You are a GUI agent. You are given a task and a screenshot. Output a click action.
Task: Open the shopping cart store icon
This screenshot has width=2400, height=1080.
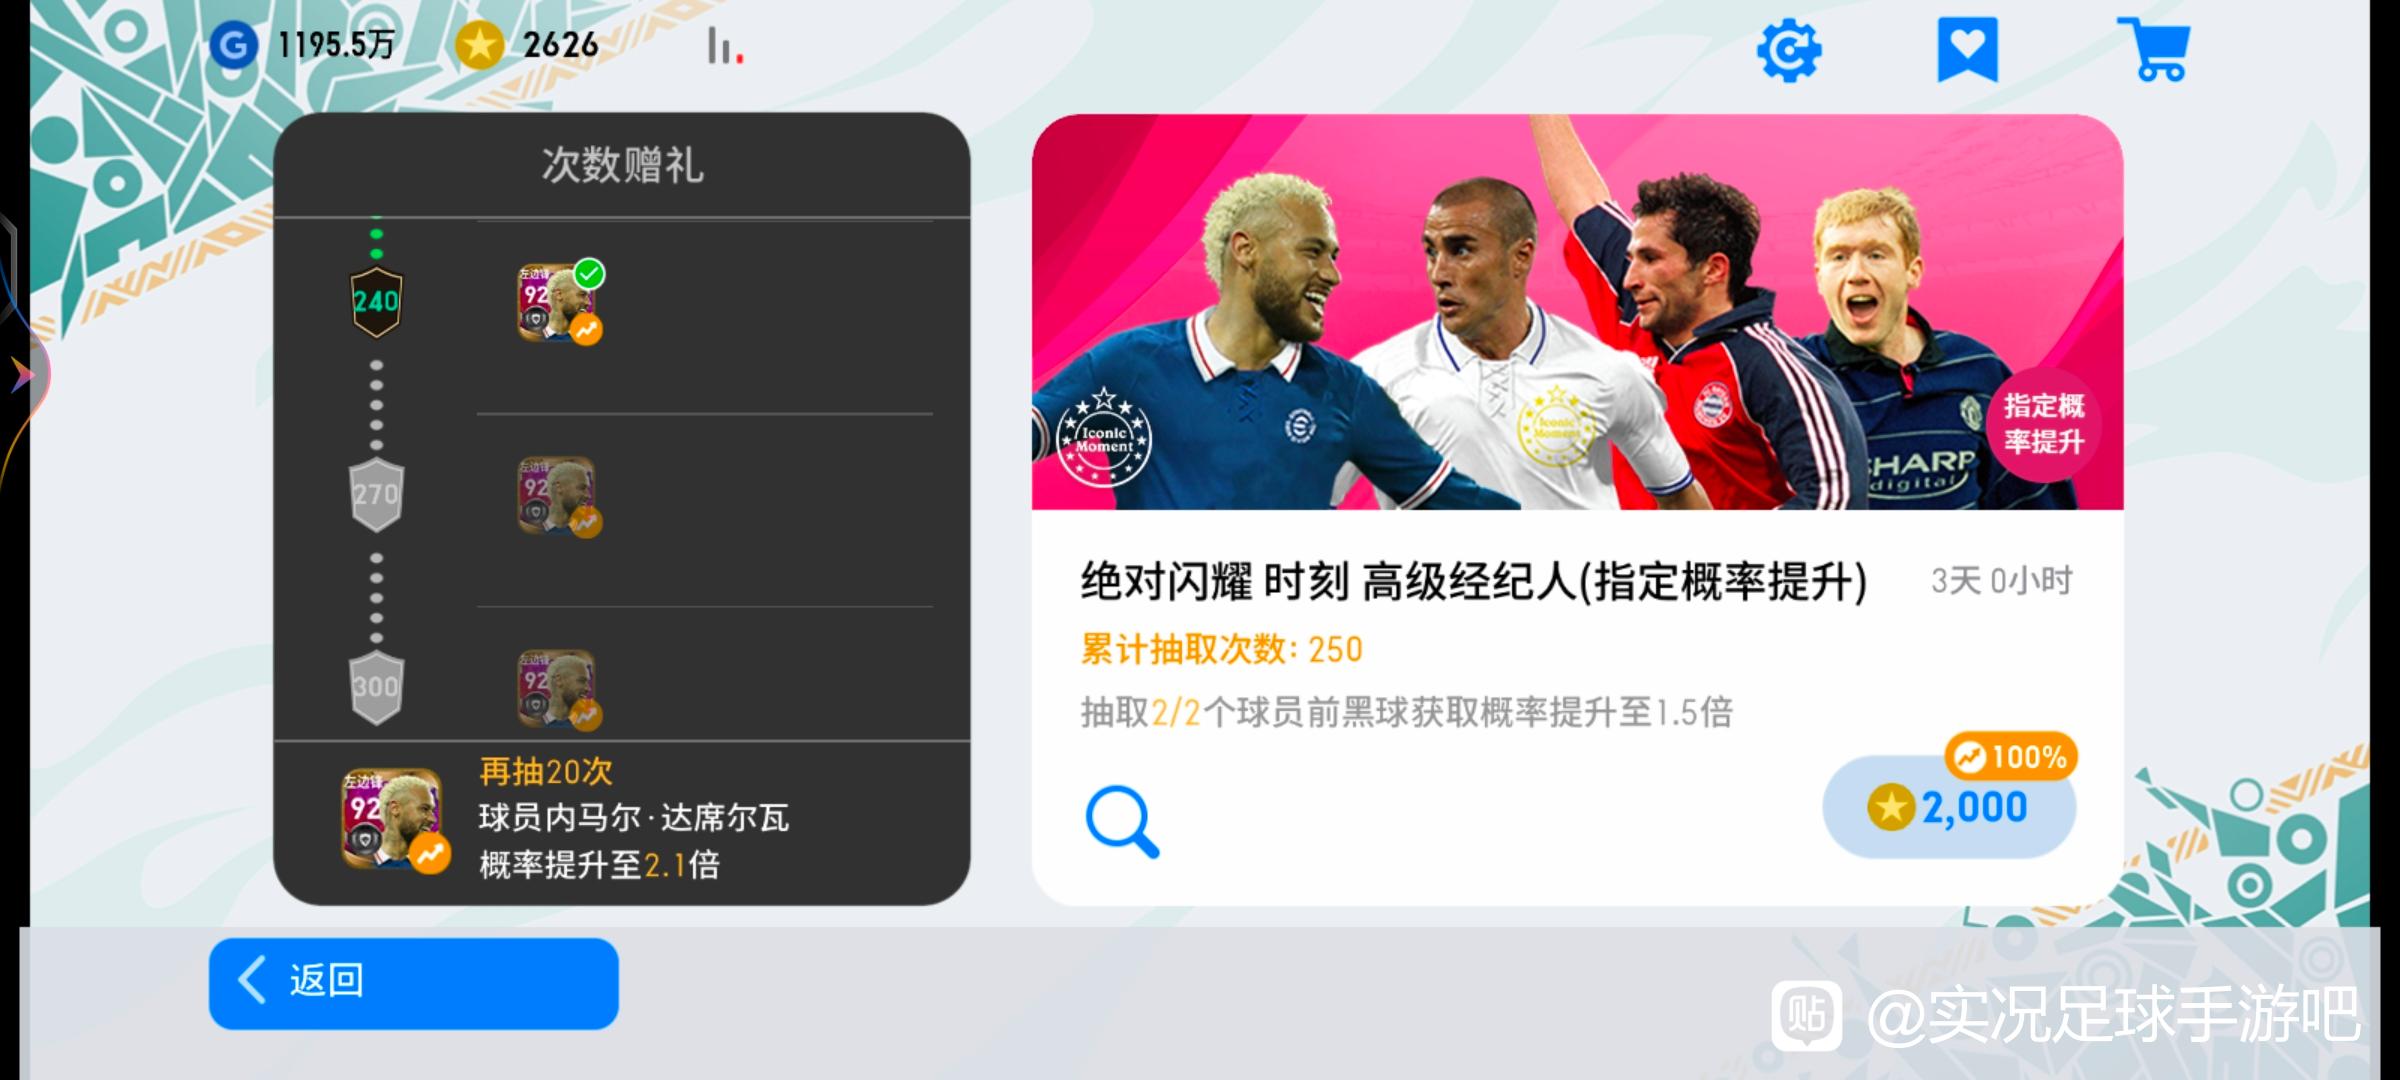click(2154, 50)
